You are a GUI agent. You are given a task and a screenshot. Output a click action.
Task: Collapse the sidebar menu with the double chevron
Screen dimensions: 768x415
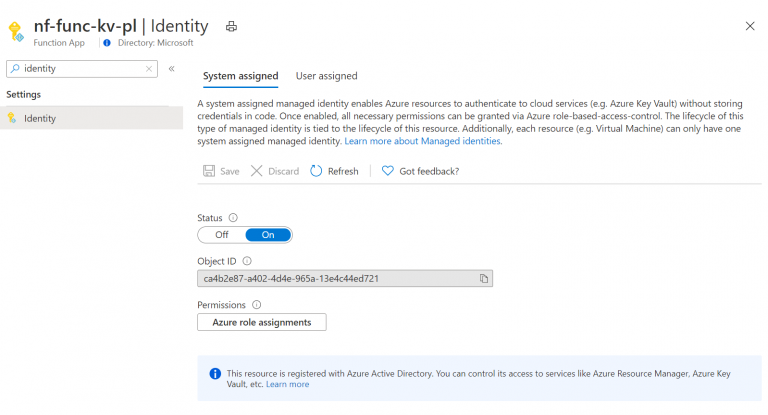[x=171, y=69]
